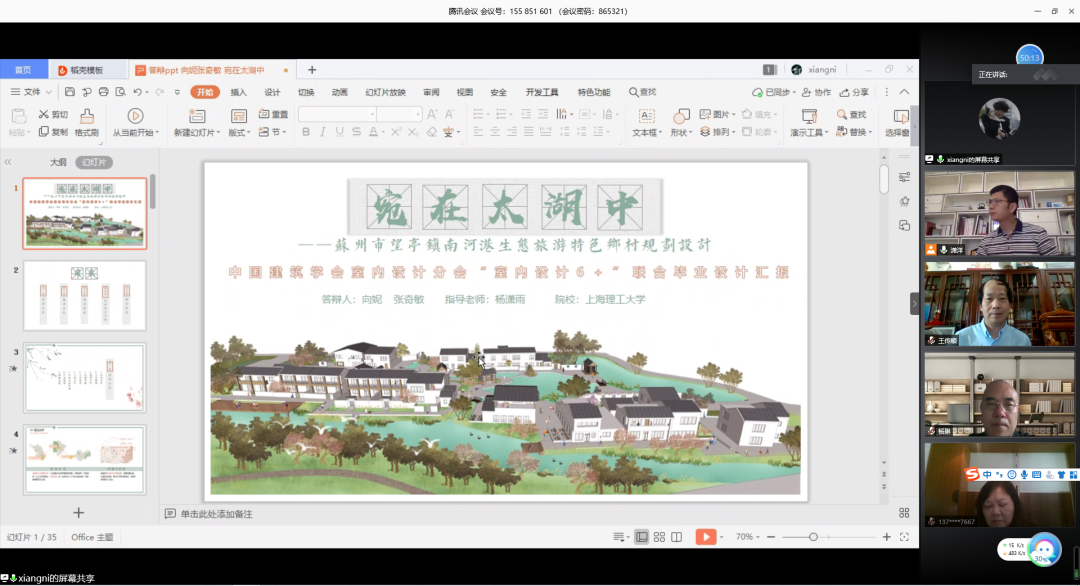Image resolution: width=1080 pixels, height=586 pixels.
Task: Open 演示工具 presentation tools
Action: tap(809, 123)
